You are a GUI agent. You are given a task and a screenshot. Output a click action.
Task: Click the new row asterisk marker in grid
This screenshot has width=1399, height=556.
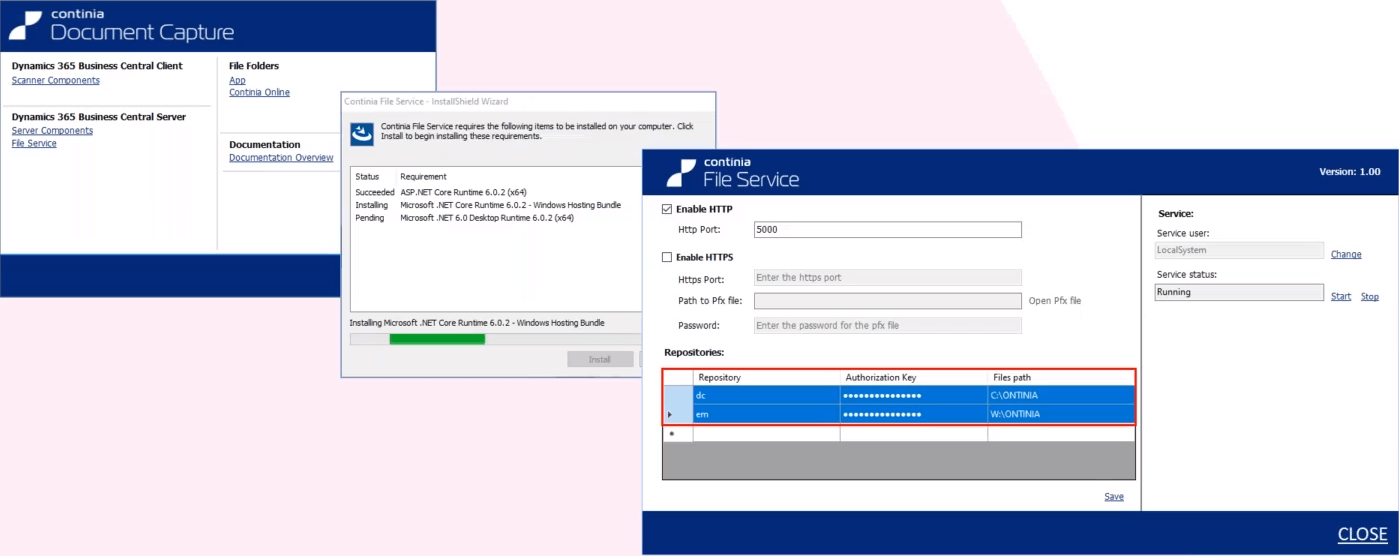[671, 434]
